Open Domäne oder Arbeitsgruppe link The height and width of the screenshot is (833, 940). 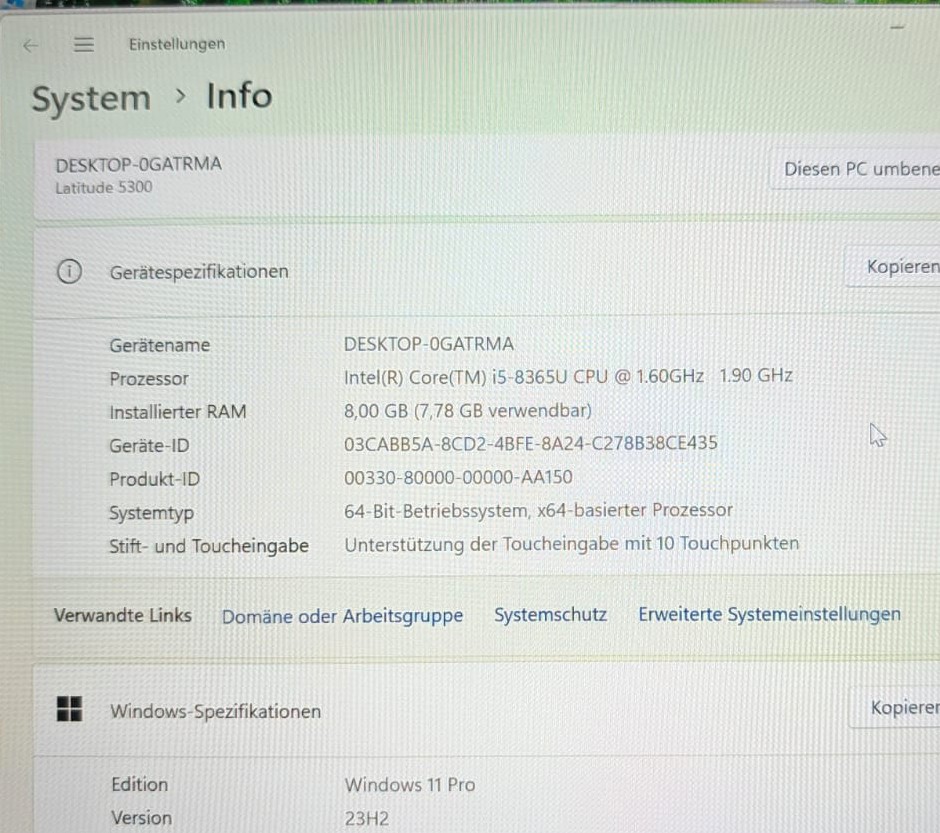[x=342, y=616]
